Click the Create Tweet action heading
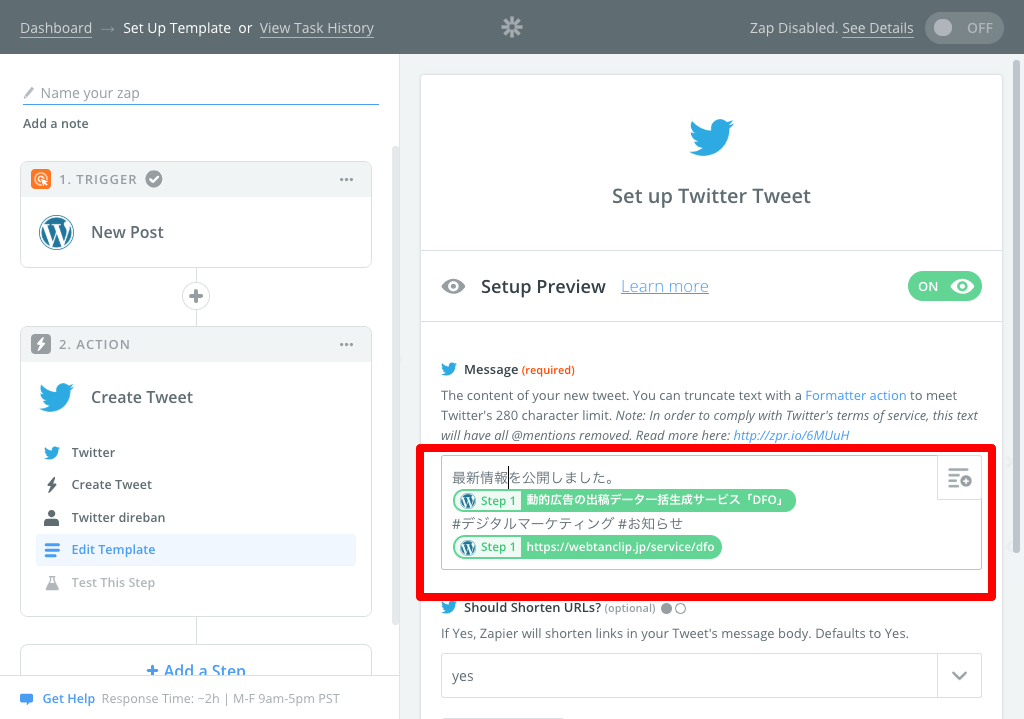Image resolution: width=1024 pixels, height=719 pixels. (142, 397)
